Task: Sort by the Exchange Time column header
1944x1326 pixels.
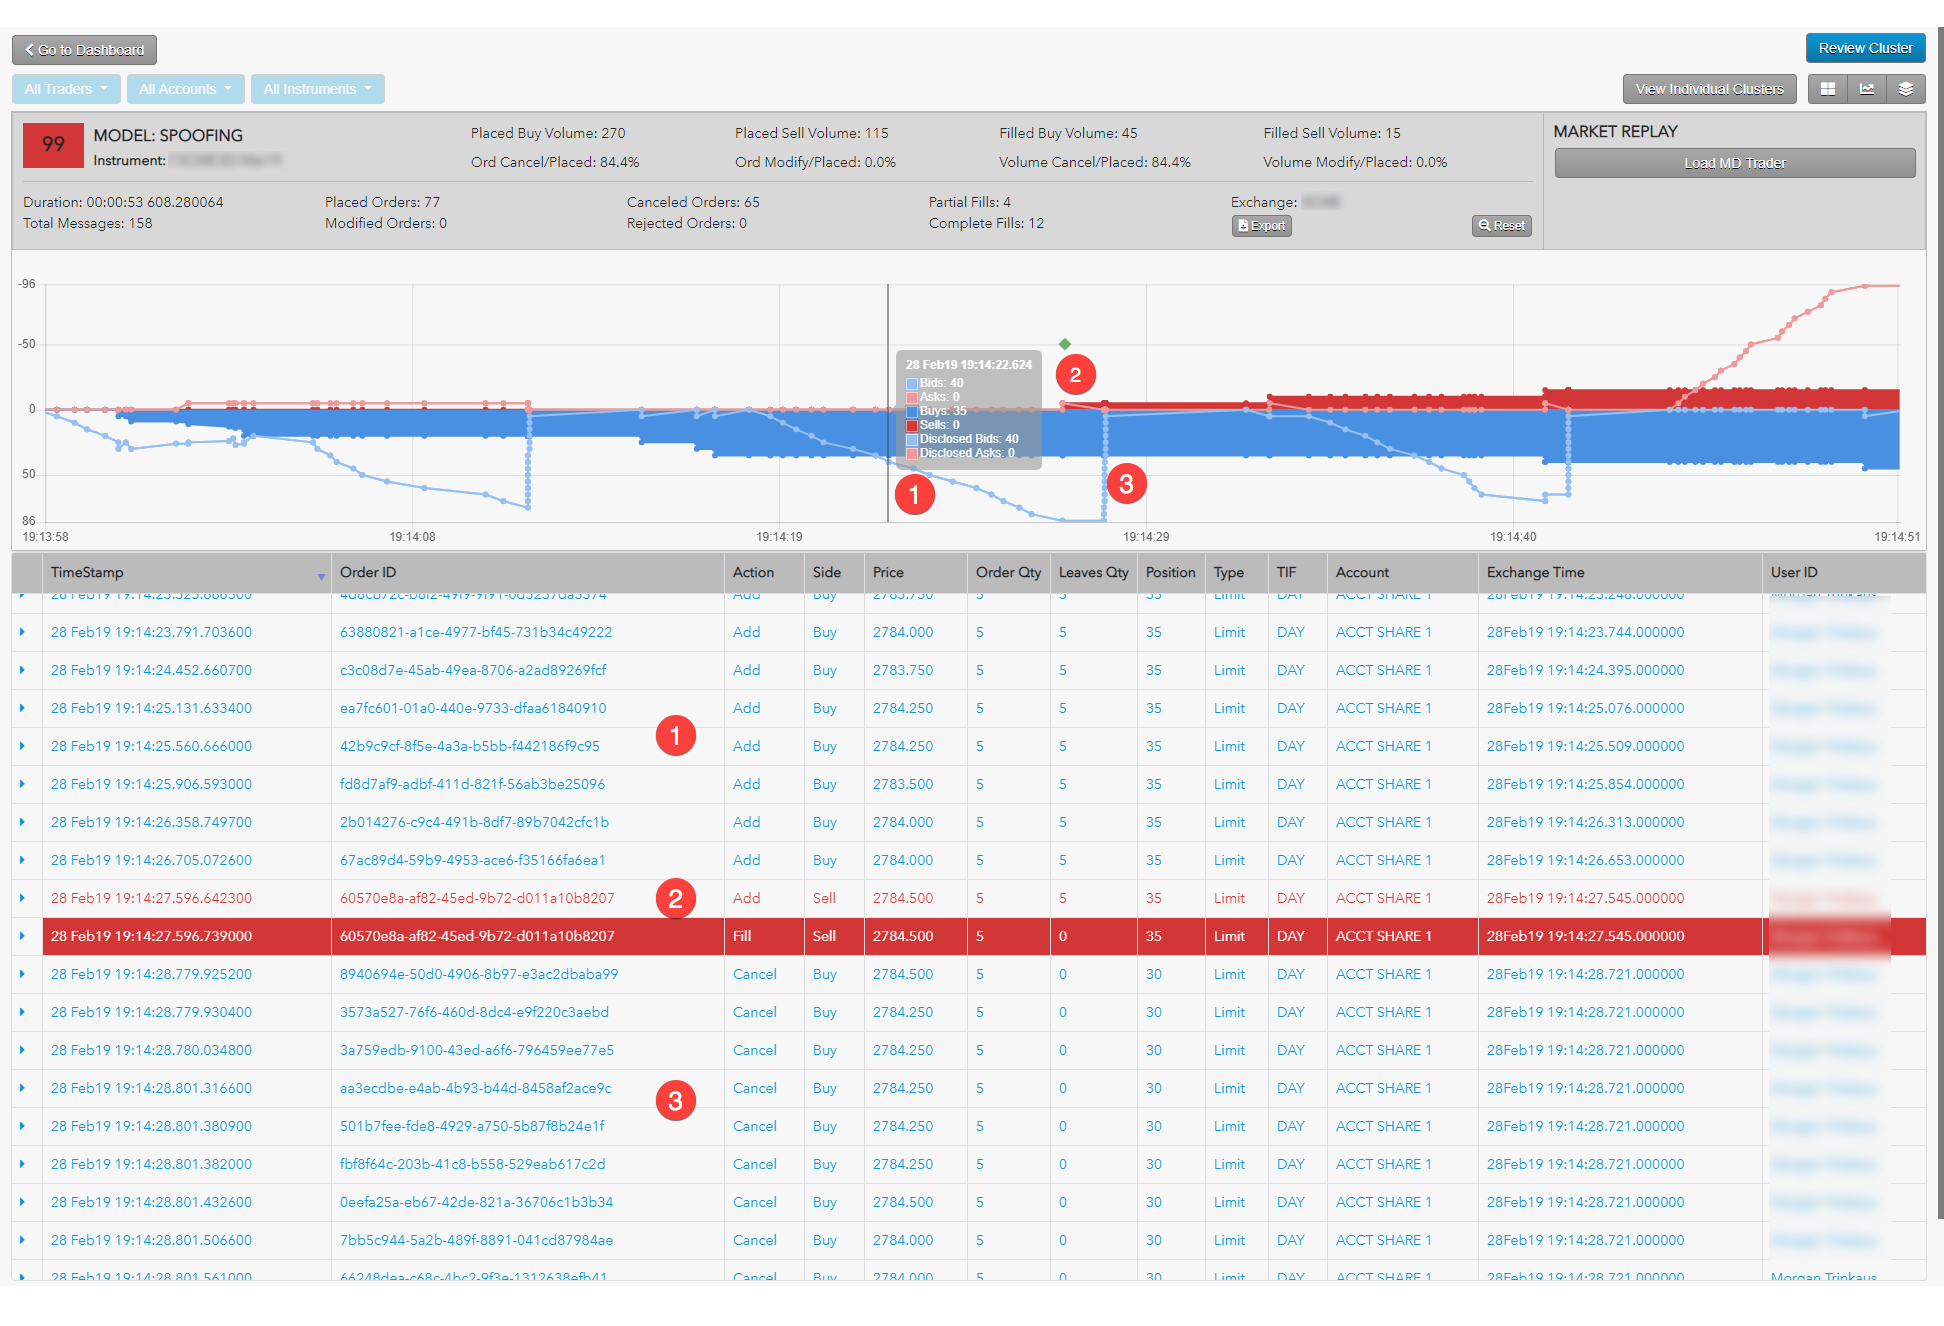Action: click(1535, 572)
